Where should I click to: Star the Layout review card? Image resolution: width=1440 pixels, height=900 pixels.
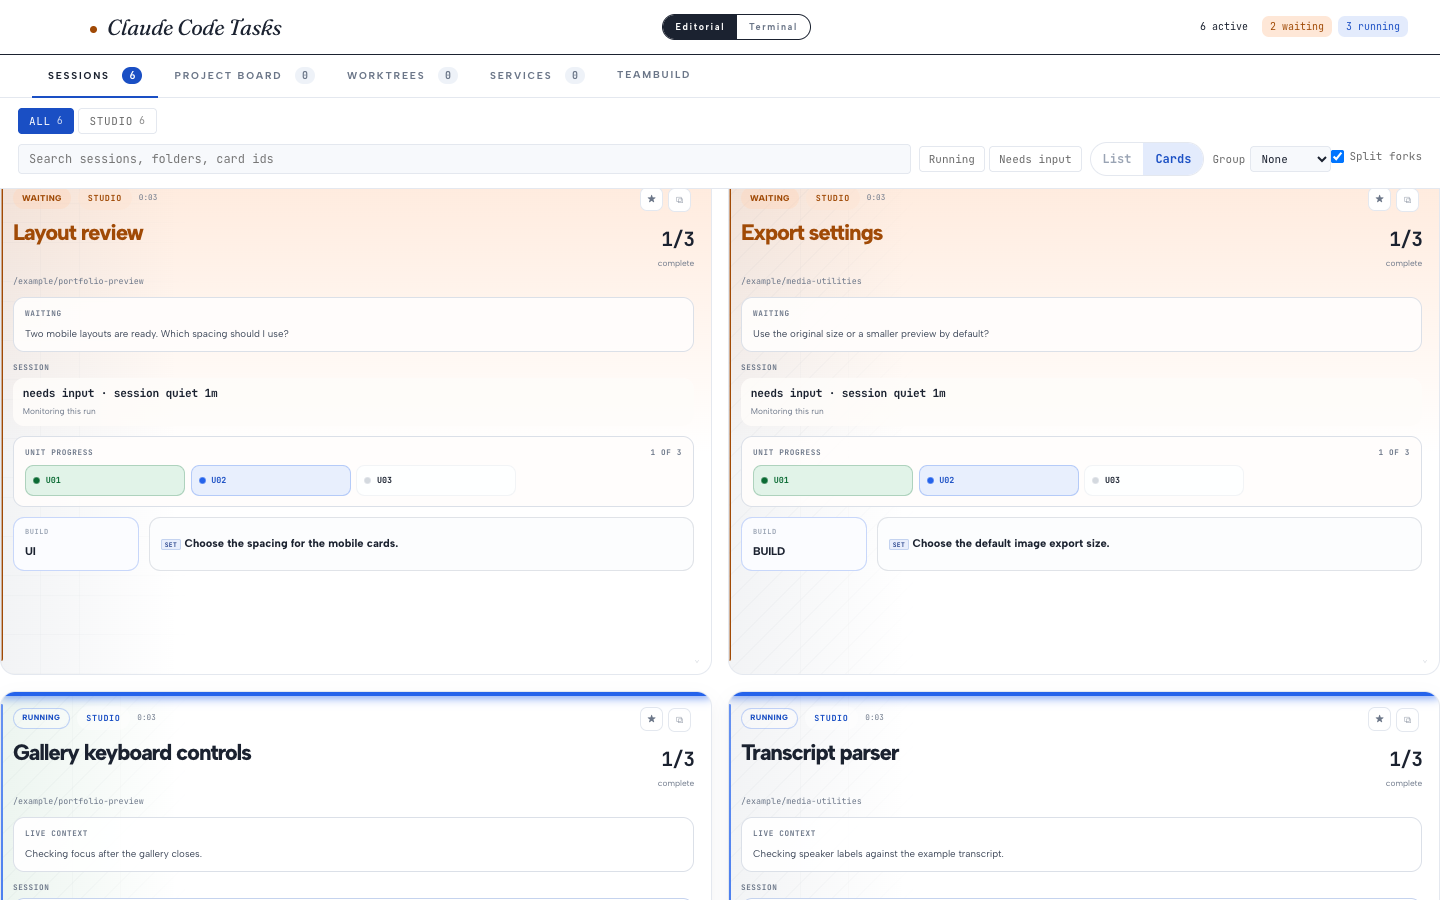pyautogui.click(x=652, y=199)
